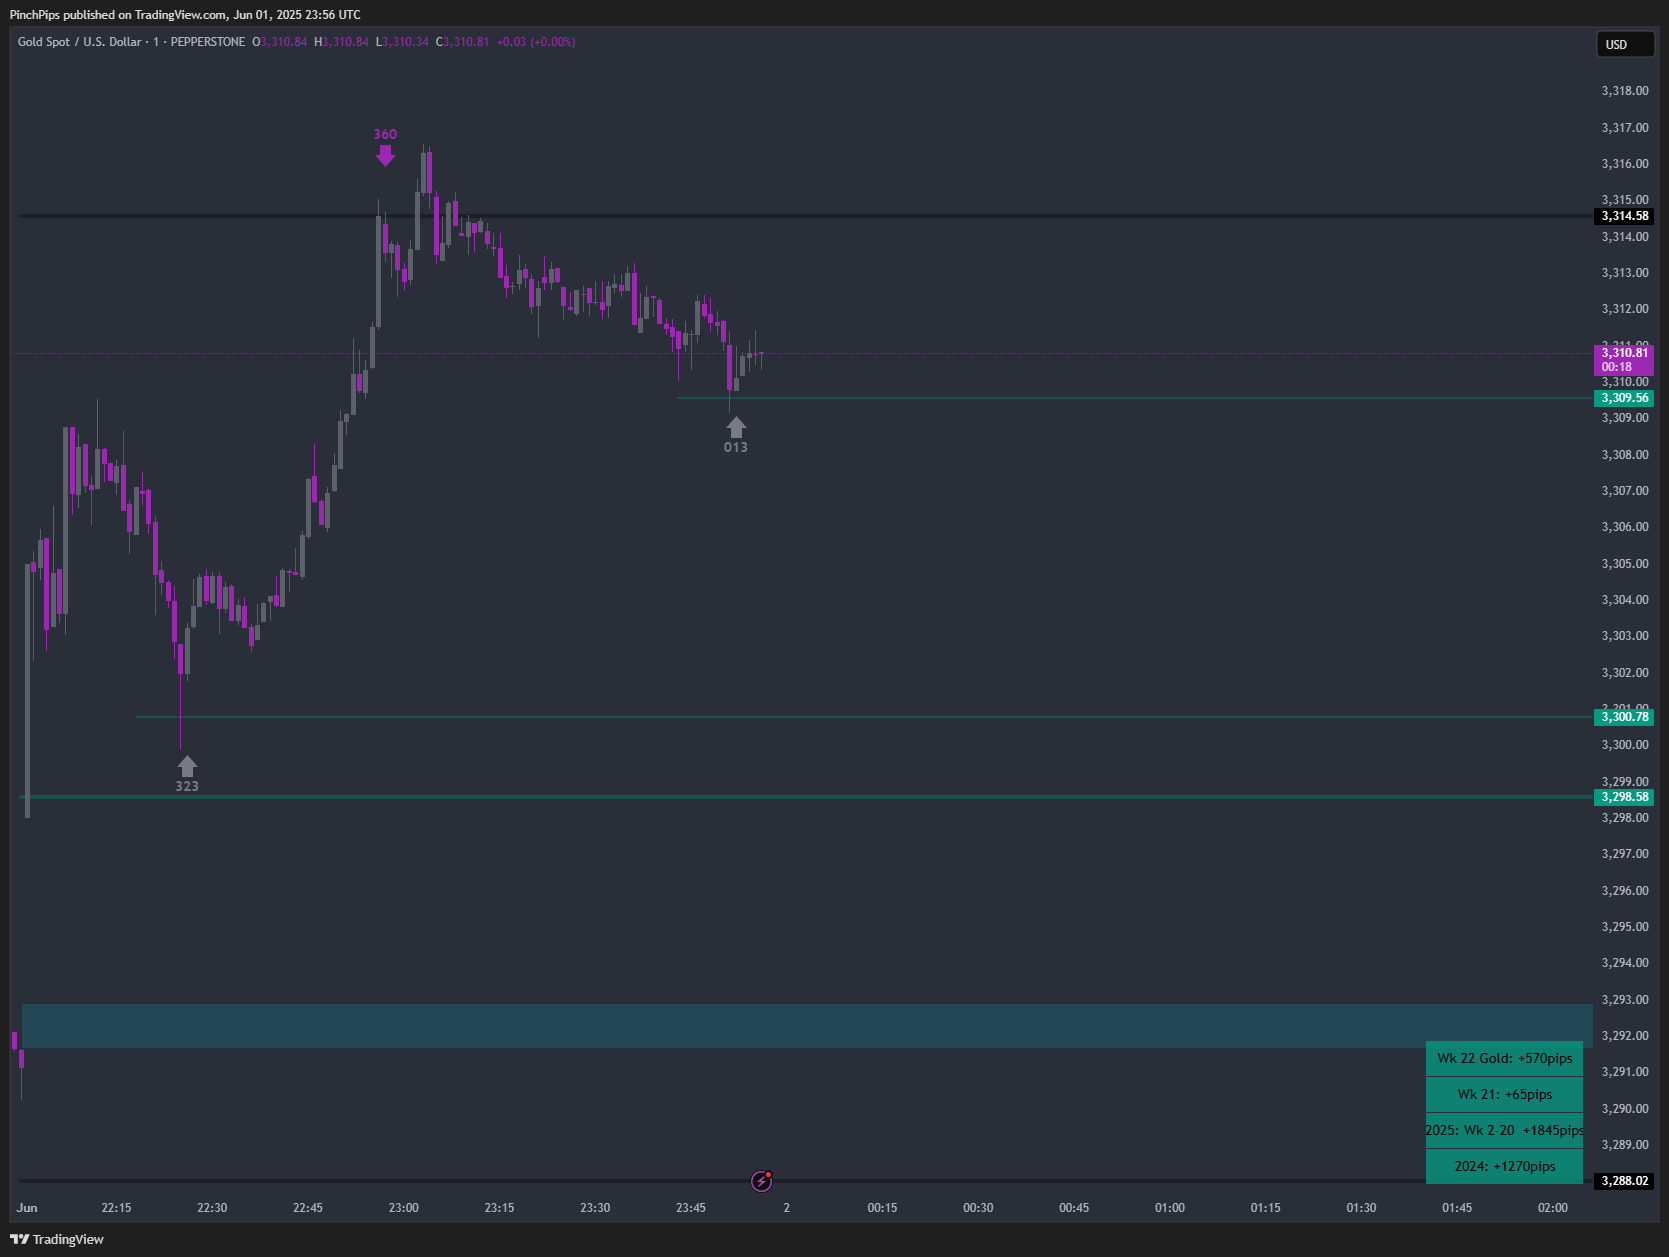This screenshot has width=1669, height=1257.
Task: Click the 2024: +1270pips cell
Action: point(1505,1166)
